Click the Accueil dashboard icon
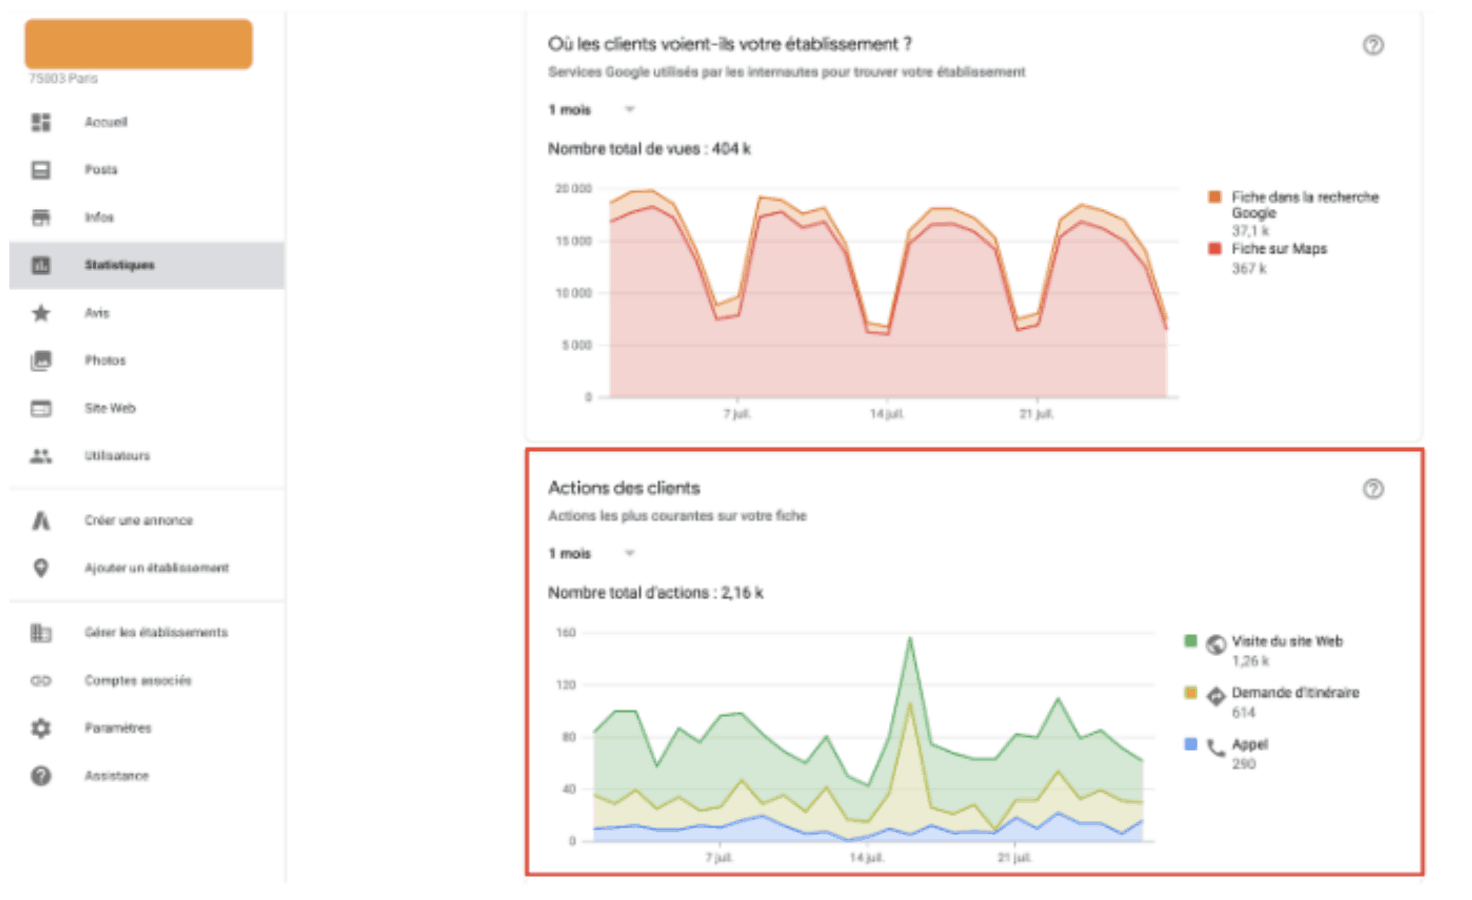1472x900 pixels. click(41, 122)
